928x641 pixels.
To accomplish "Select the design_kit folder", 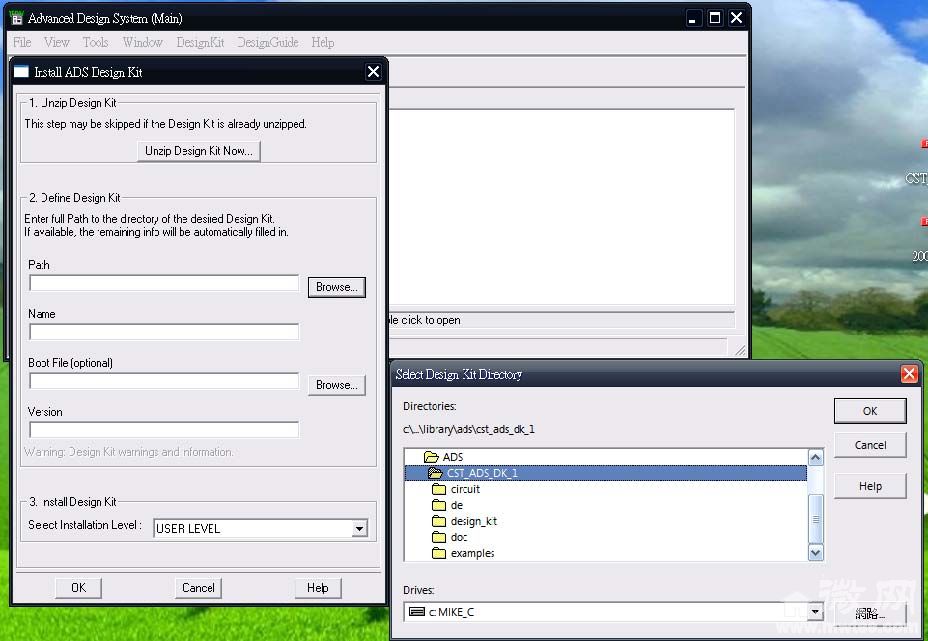I will 465,521.
